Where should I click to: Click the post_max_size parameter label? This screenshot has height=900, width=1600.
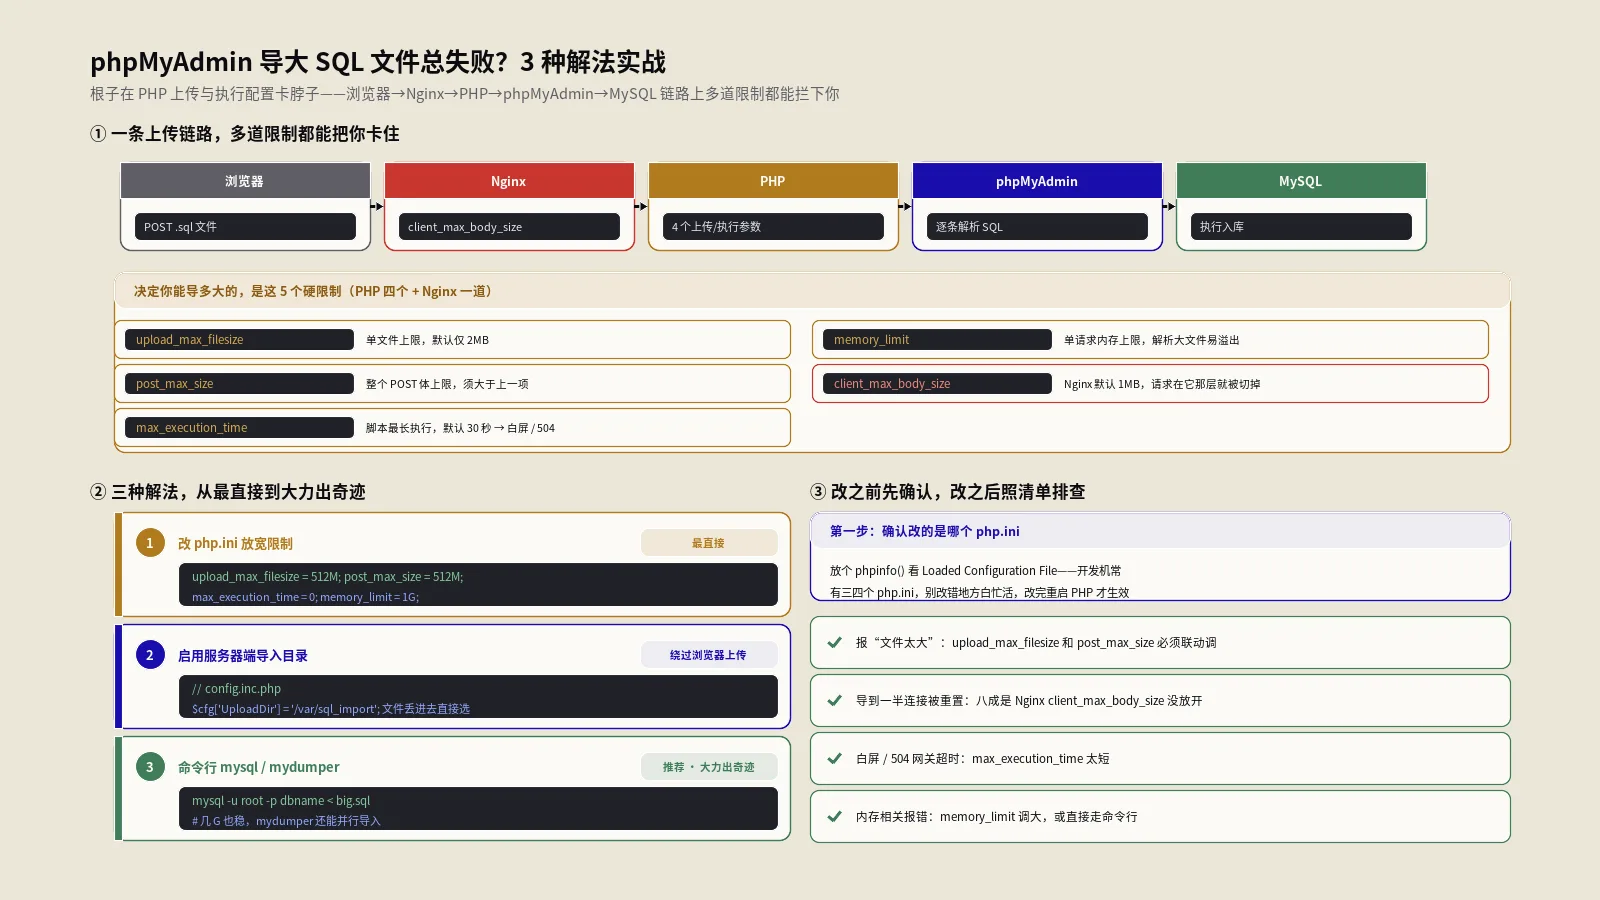pos(239,384)
